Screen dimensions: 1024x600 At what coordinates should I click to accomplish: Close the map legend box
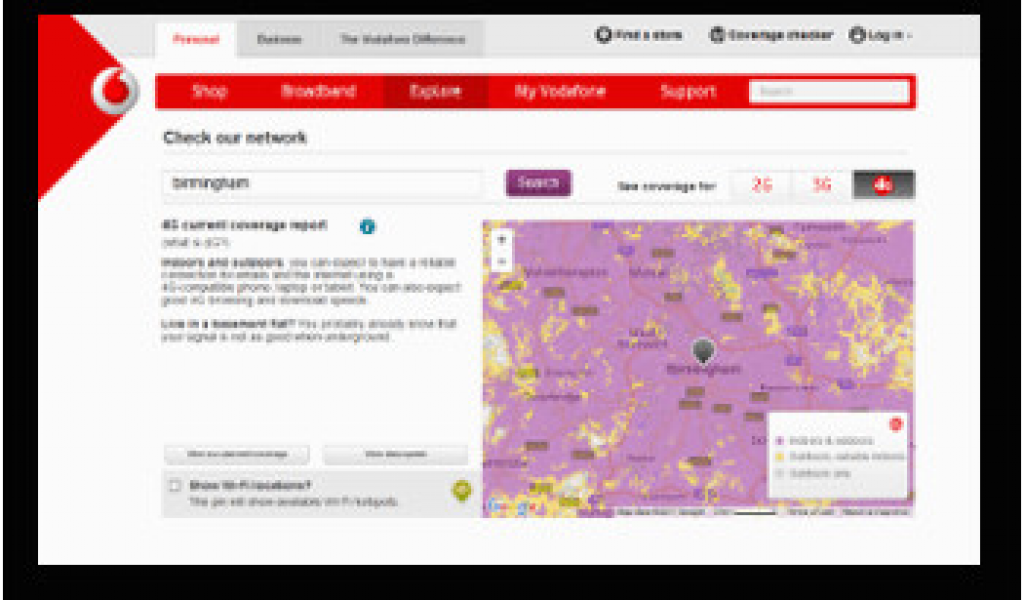[895, 424]
